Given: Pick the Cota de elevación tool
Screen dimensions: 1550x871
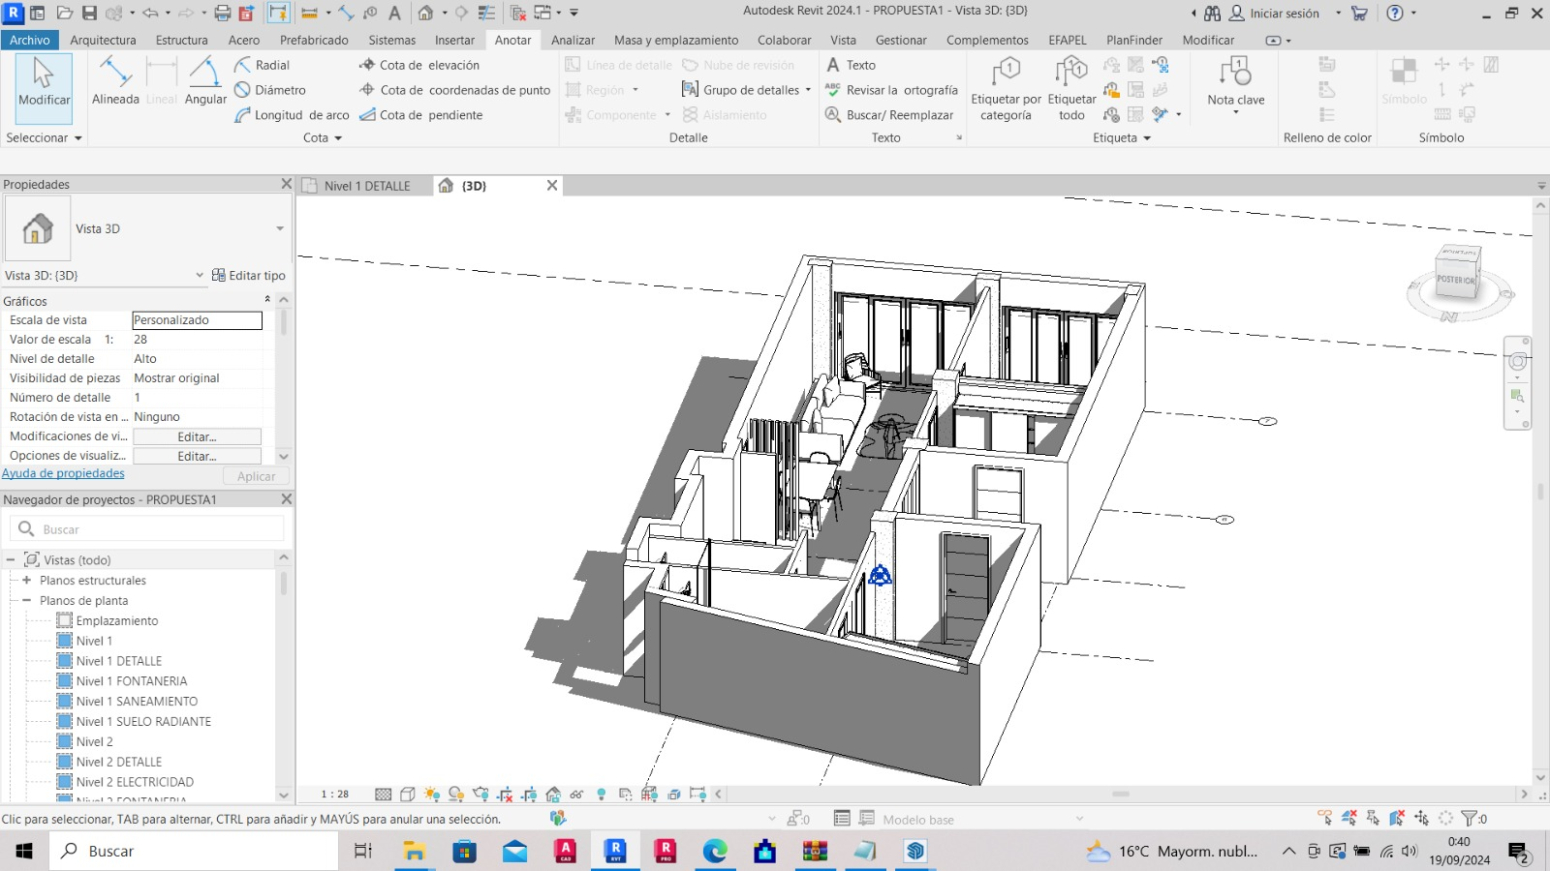Looking at the screenshot, I should coord(419,65).
